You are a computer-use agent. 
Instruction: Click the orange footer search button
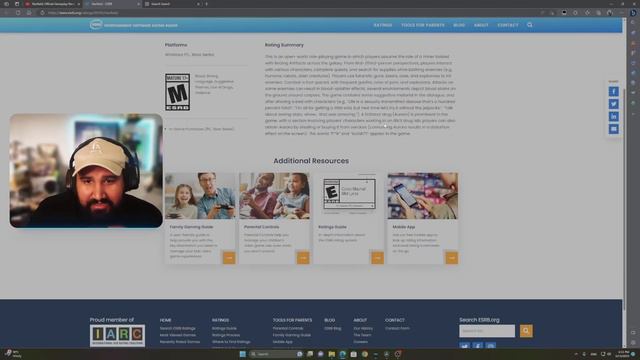click(x=526, y=331)
